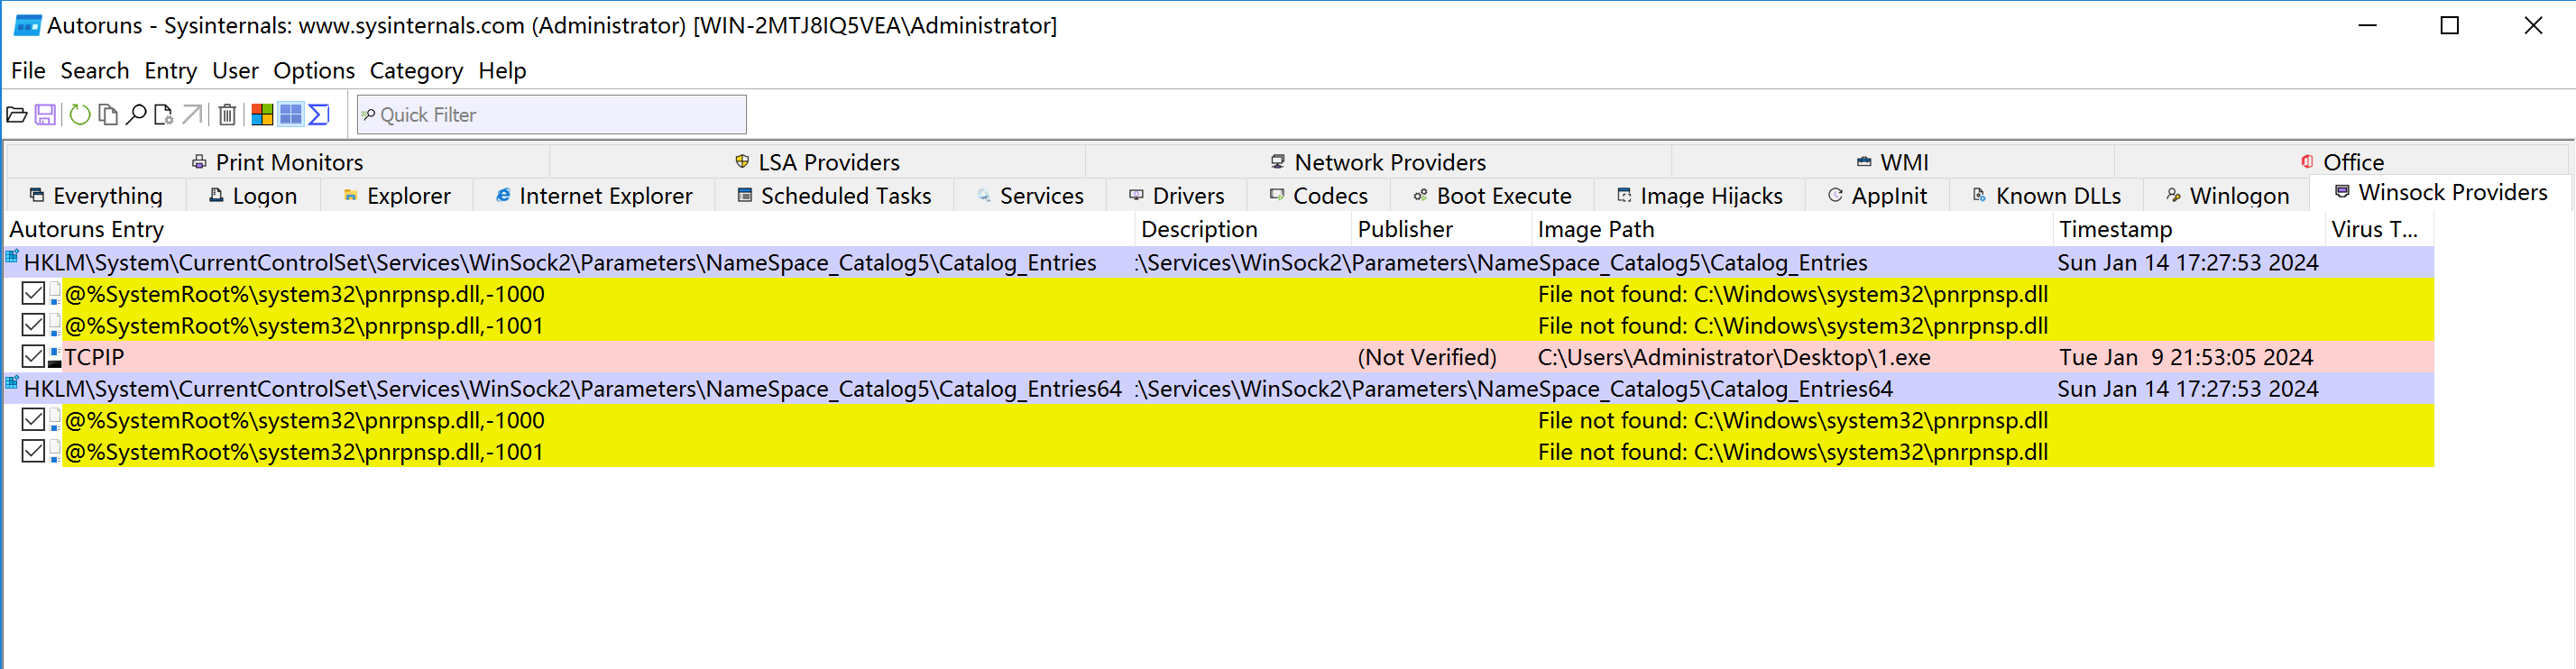Switch to the Scheduled Tasks tab
Screen dimensions: 2576x669
834,196
